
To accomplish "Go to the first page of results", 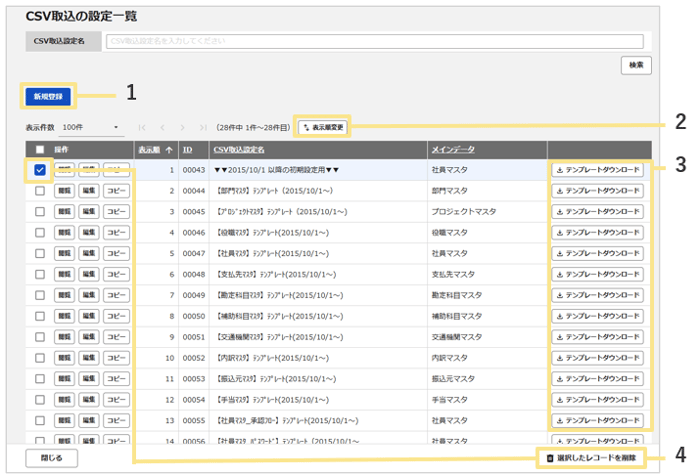I will [142, 128].
